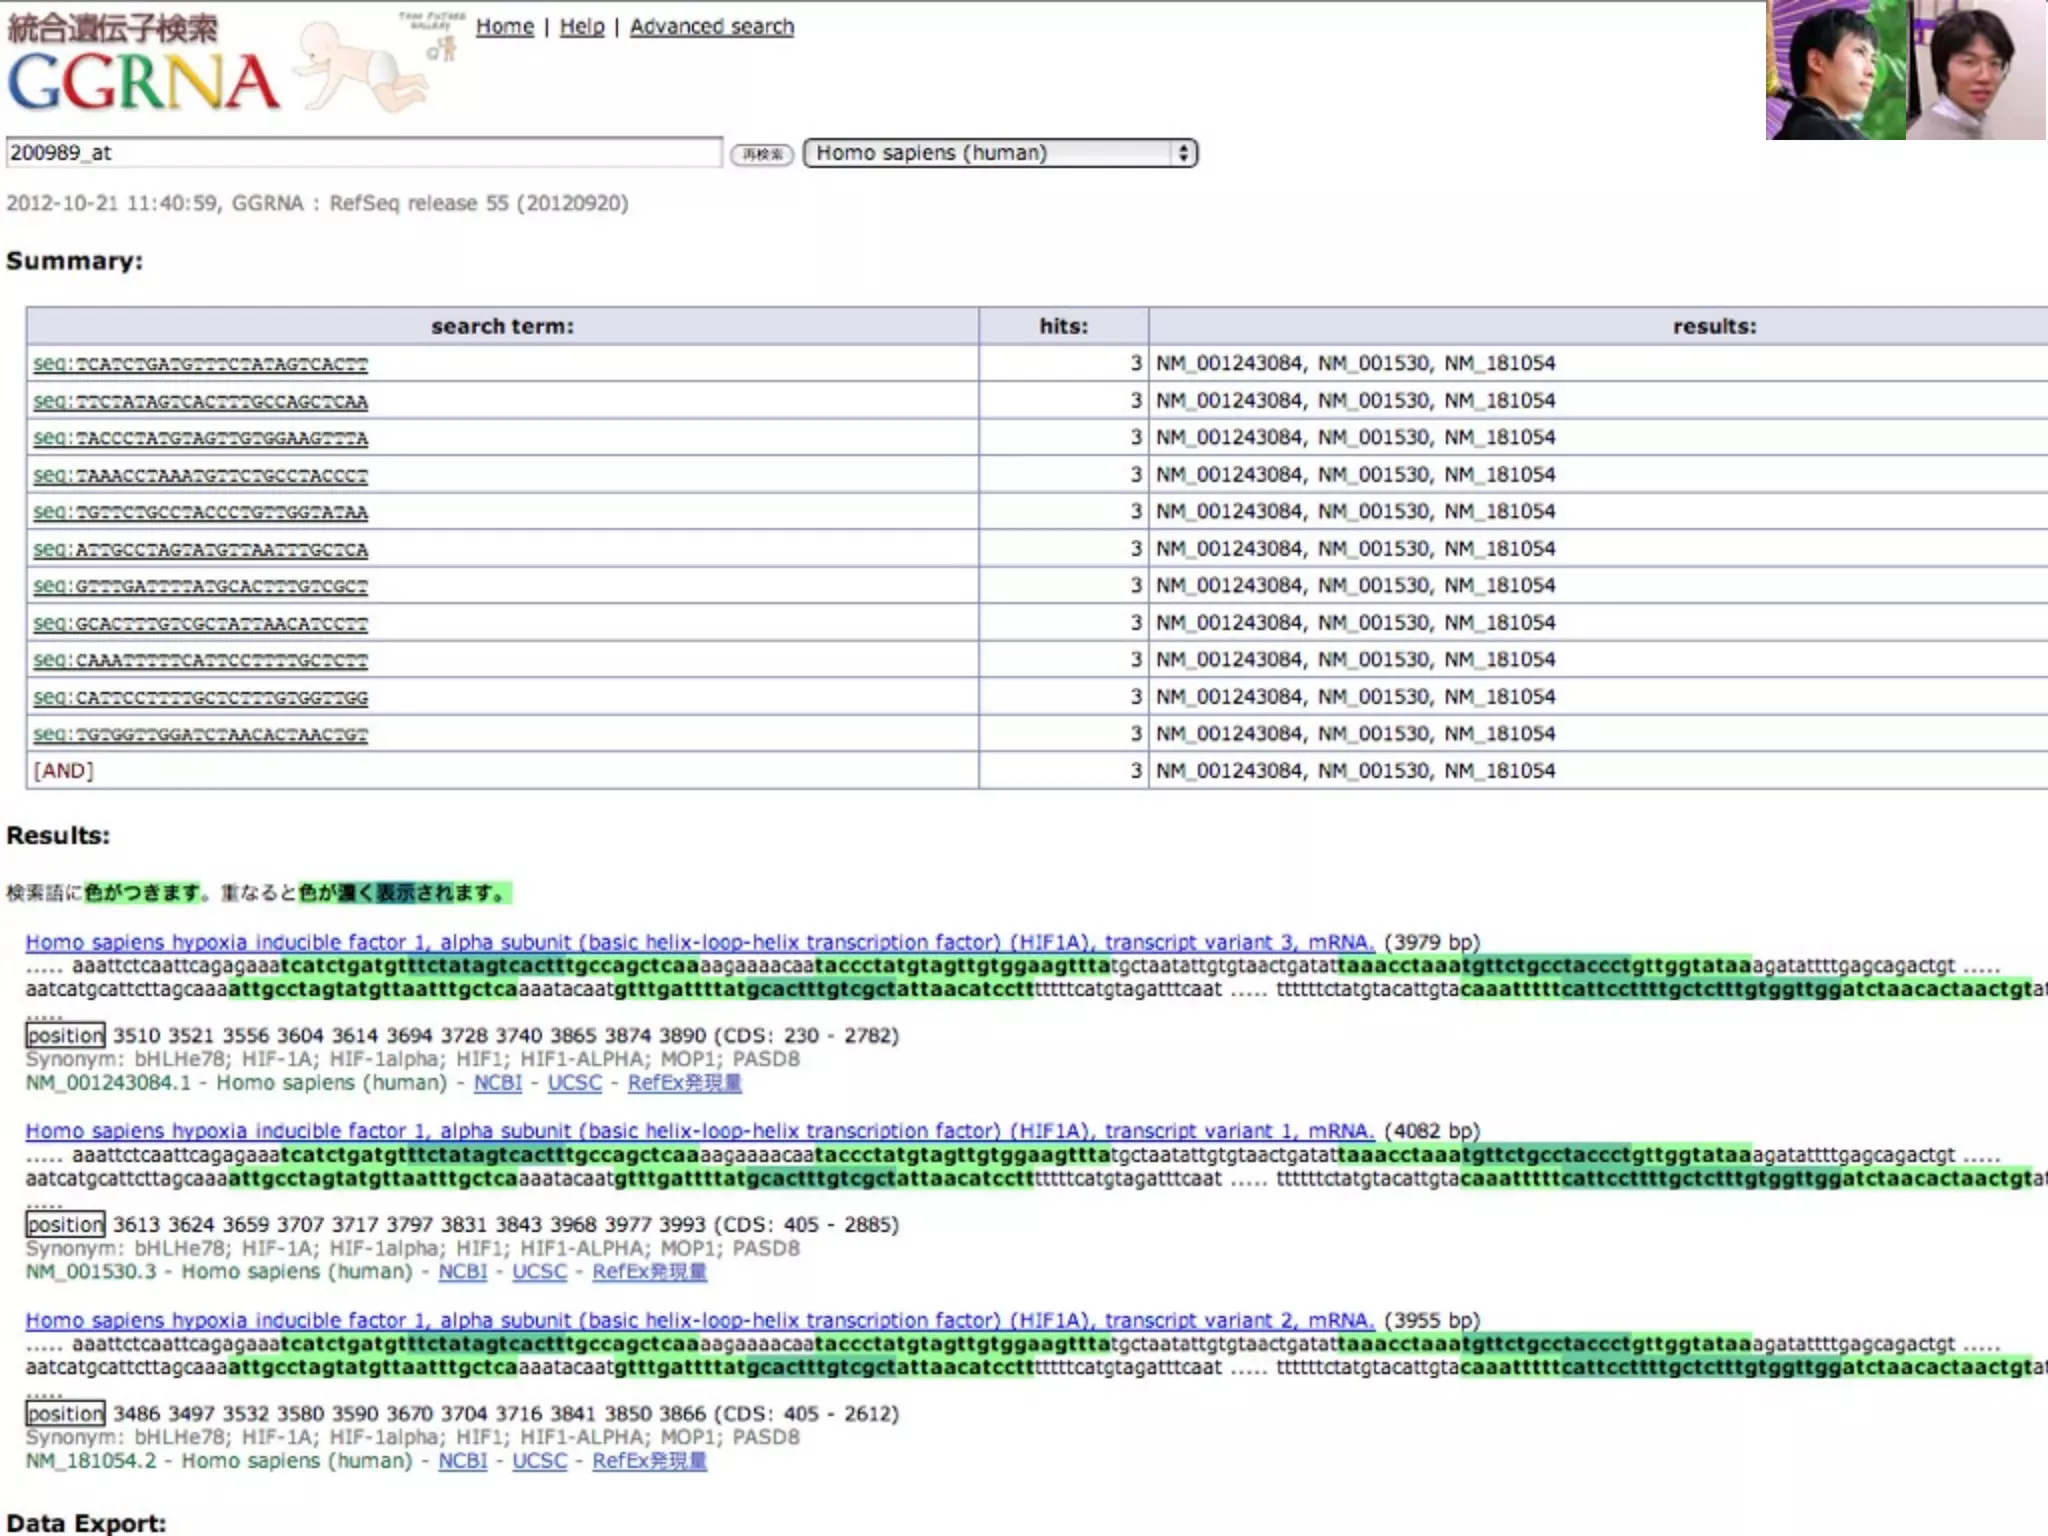This screenshot has height=1536, width=2048.
Task: Click the search box containing 200989_at
Action: 363,153
